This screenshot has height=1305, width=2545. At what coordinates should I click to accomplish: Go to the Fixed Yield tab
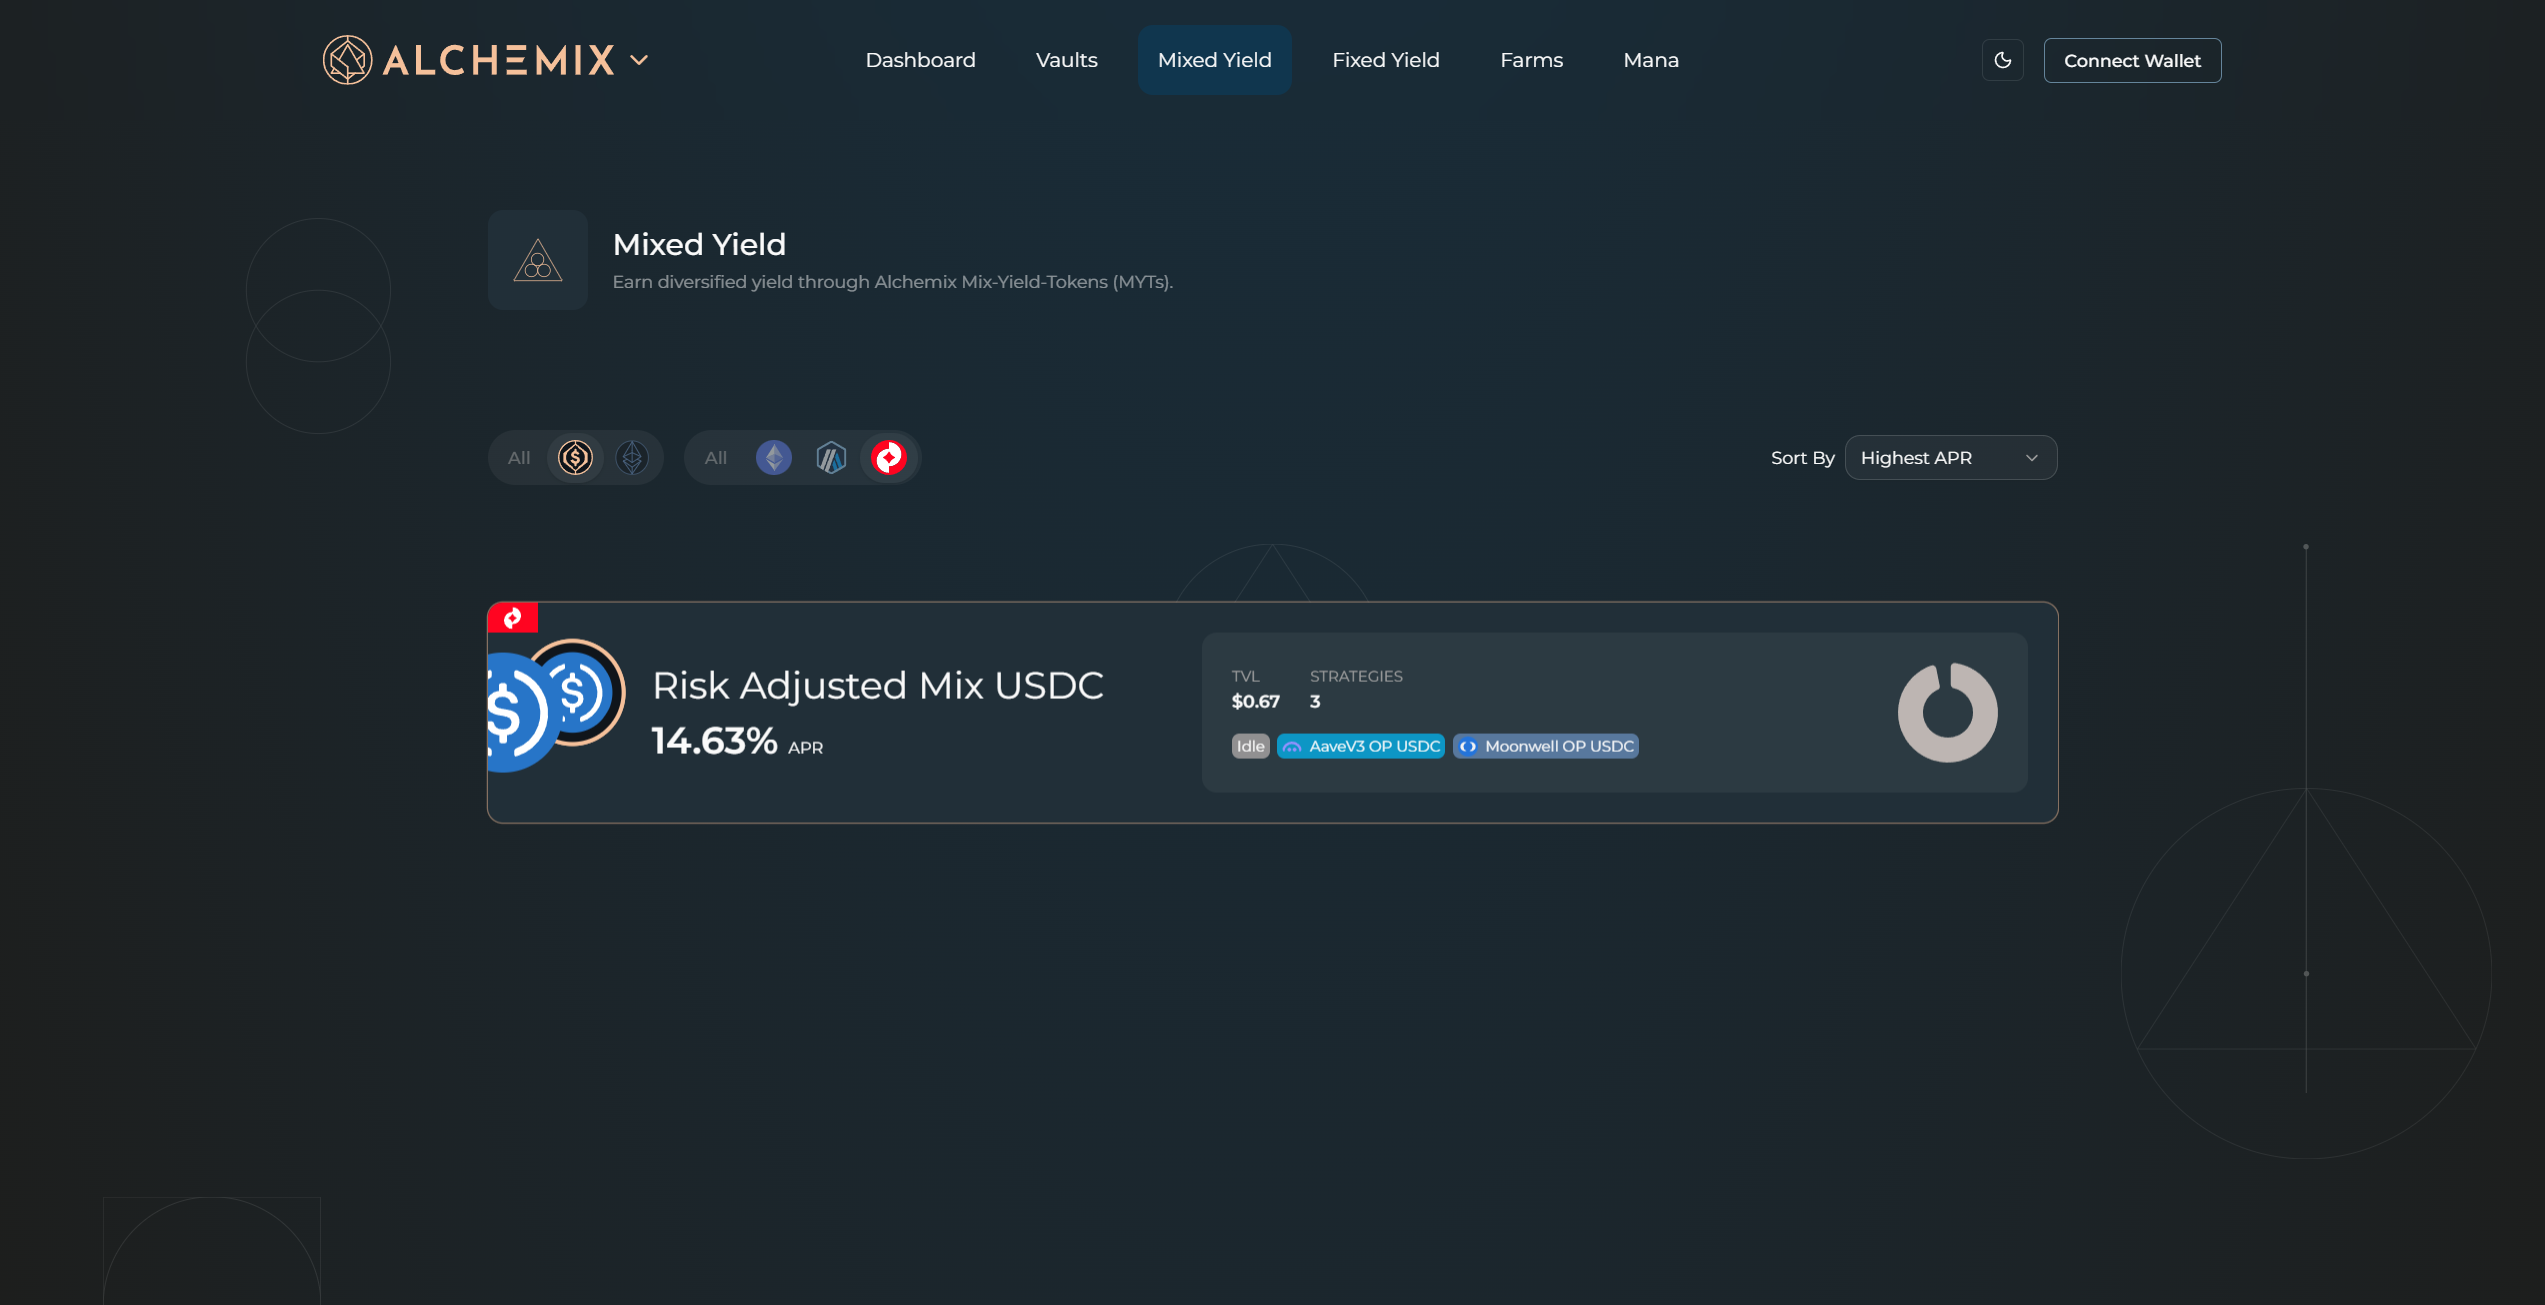coord(1385,60)
